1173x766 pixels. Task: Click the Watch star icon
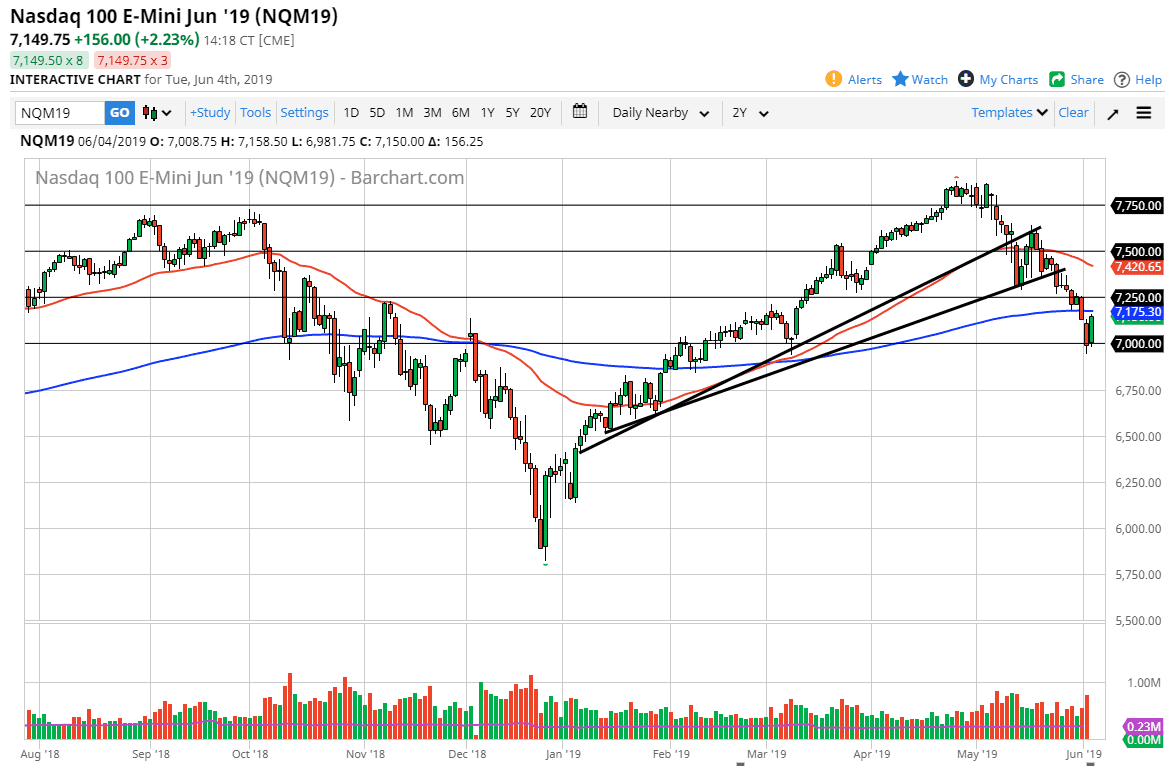point(900,79)
